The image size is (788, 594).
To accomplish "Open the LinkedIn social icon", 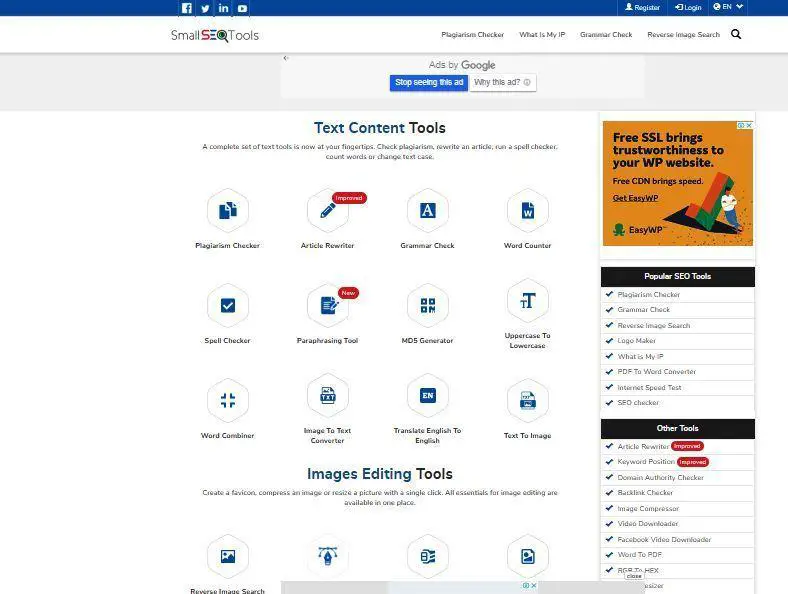I will pyautogui.click(x=224, y=8).
